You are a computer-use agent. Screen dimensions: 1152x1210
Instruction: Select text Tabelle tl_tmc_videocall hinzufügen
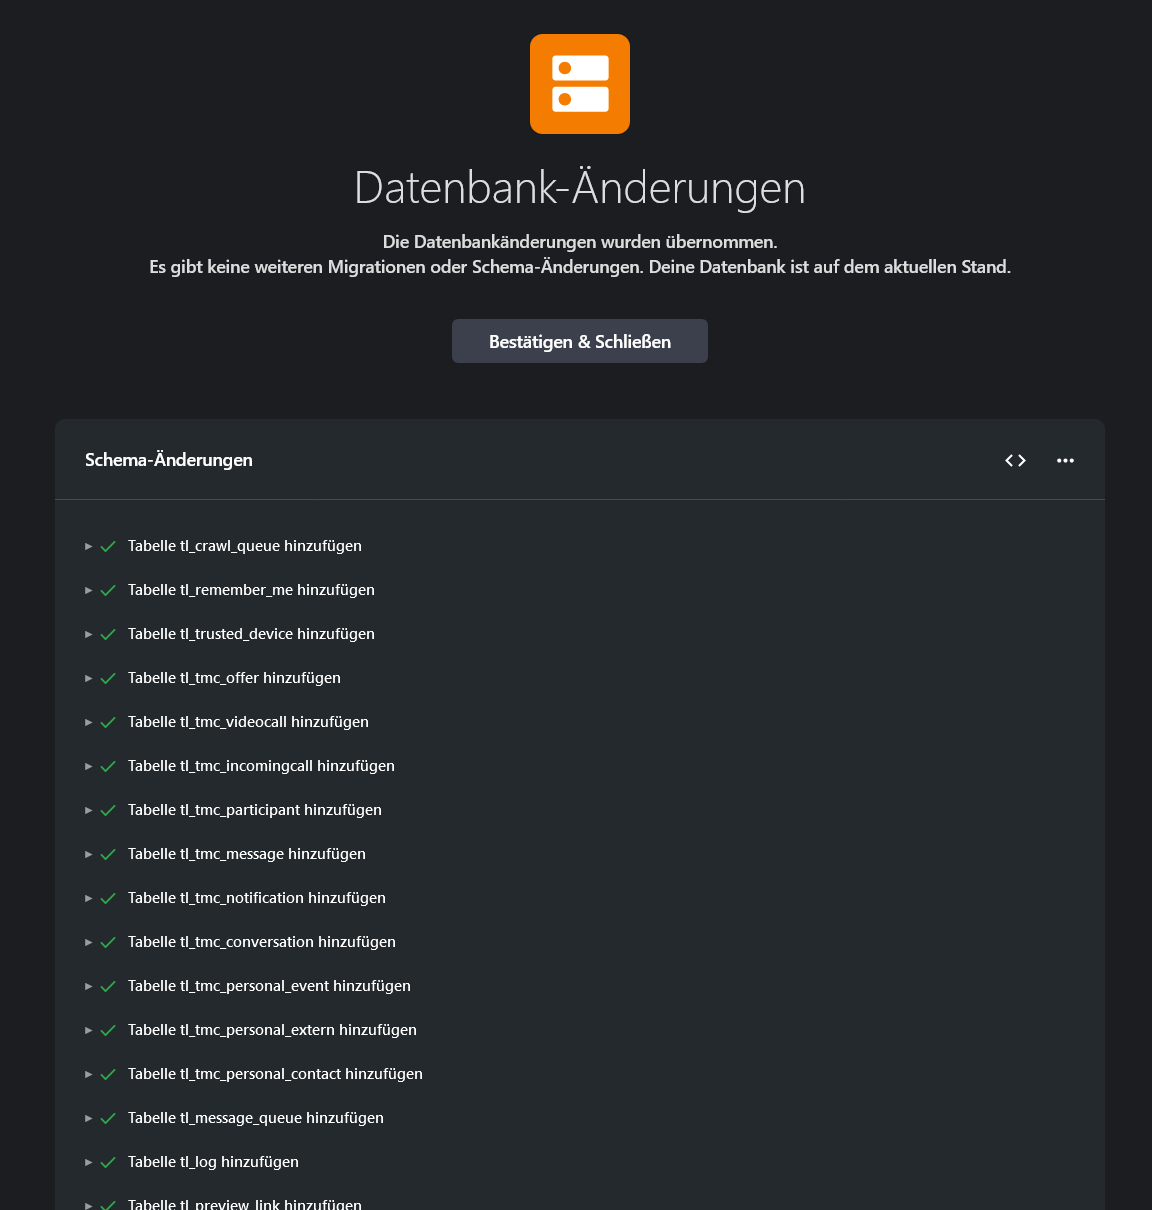point(248,722)
